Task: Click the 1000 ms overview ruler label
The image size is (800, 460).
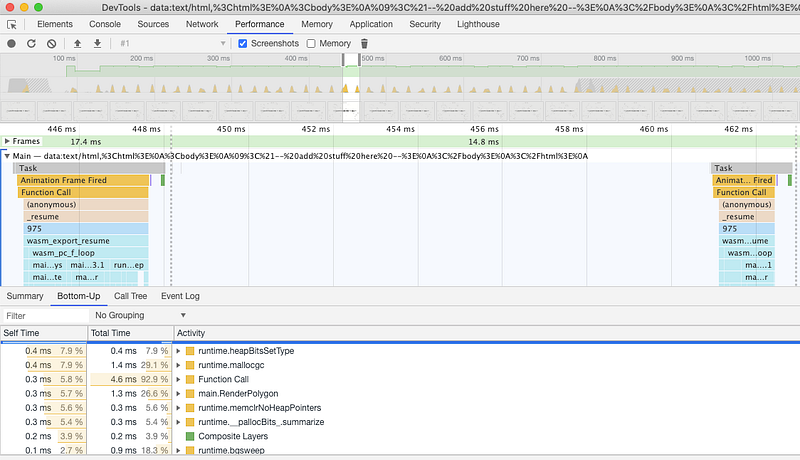Action: coord(757,59)
